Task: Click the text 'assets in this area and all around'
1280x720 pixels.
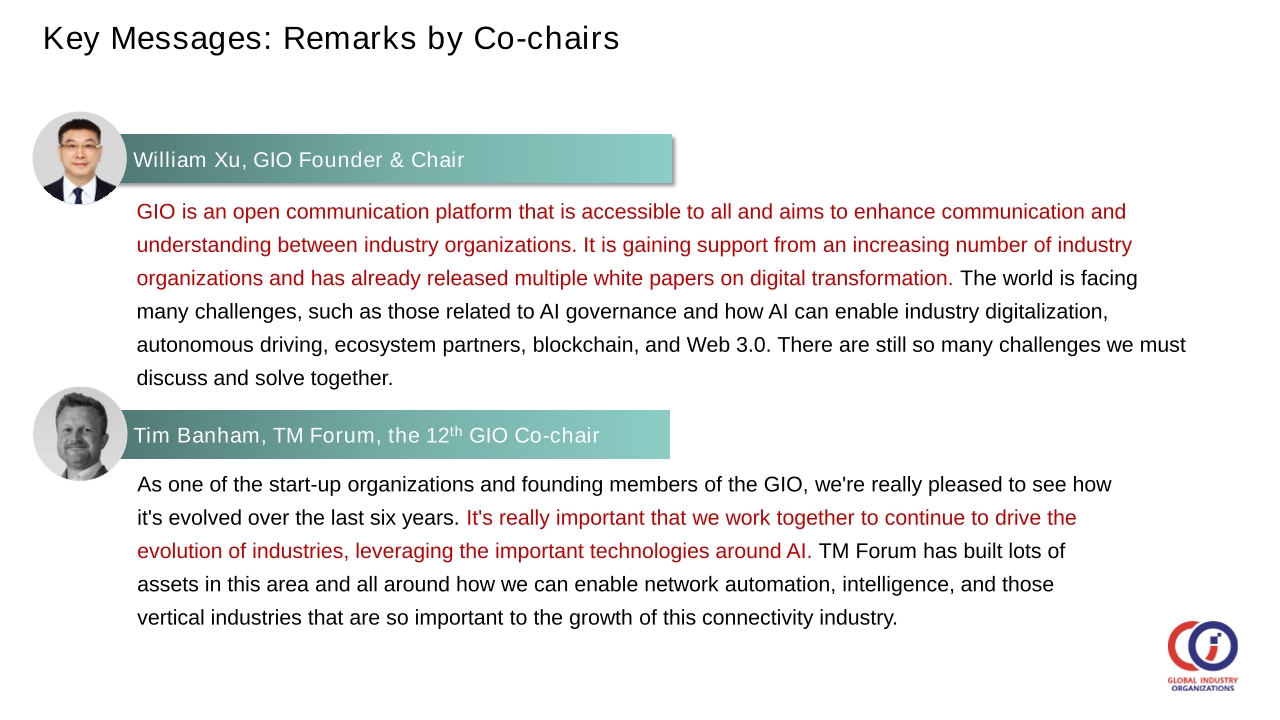Action: [x=288, y=584]
